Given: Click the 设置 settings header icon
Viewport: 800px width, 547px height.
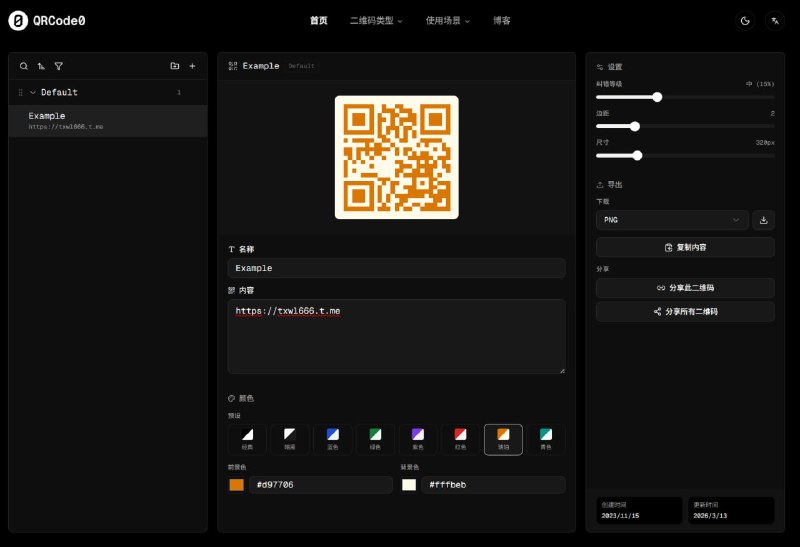Looking at the screenshot, I should point(599,67).
